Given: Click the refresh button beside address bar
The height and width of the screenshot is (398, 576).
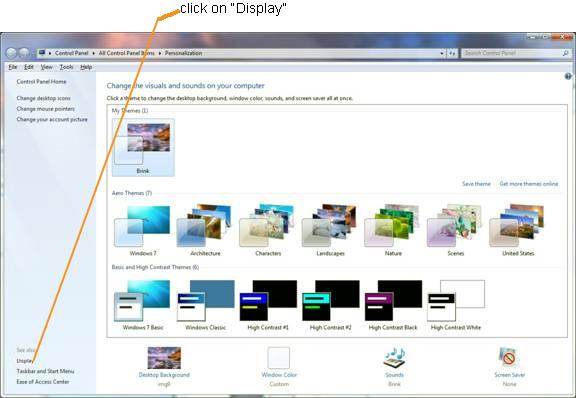Looking at the screenshot, I should point(452,53).
